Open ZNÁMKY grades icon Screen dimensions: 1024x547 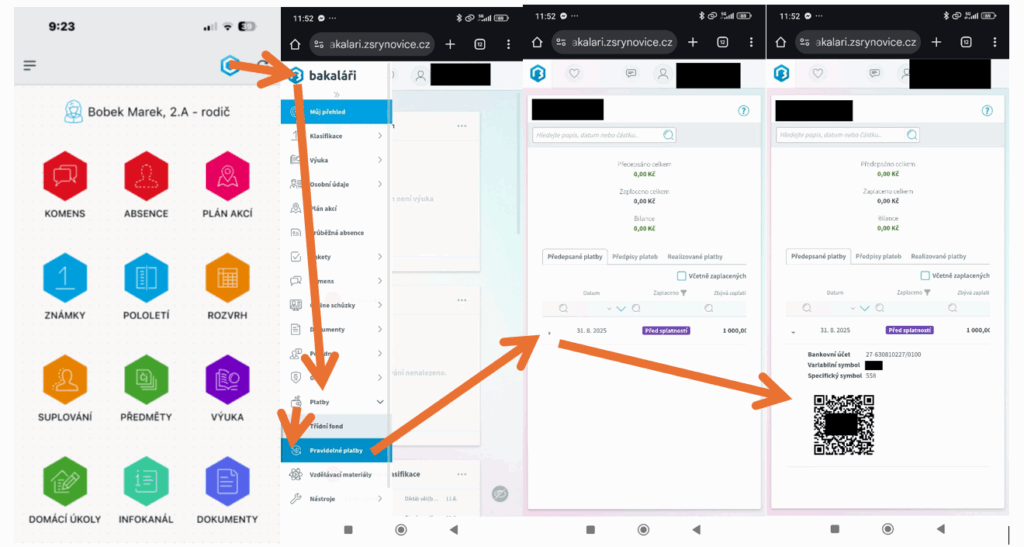(64, 278)
